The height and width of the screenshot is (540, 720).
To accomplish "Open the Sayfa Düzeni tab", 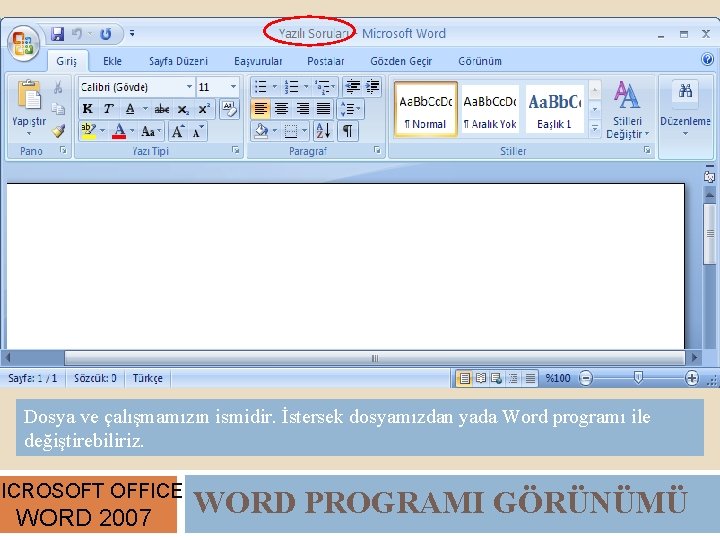I will click(x=178, y=61).
